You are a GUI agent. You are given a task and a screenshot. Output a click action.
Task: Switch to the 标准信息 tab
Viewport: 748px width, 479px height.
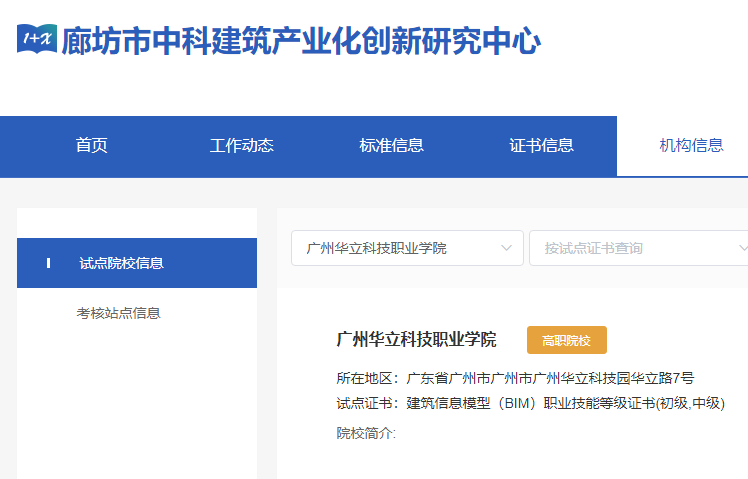tap(391, 146)
